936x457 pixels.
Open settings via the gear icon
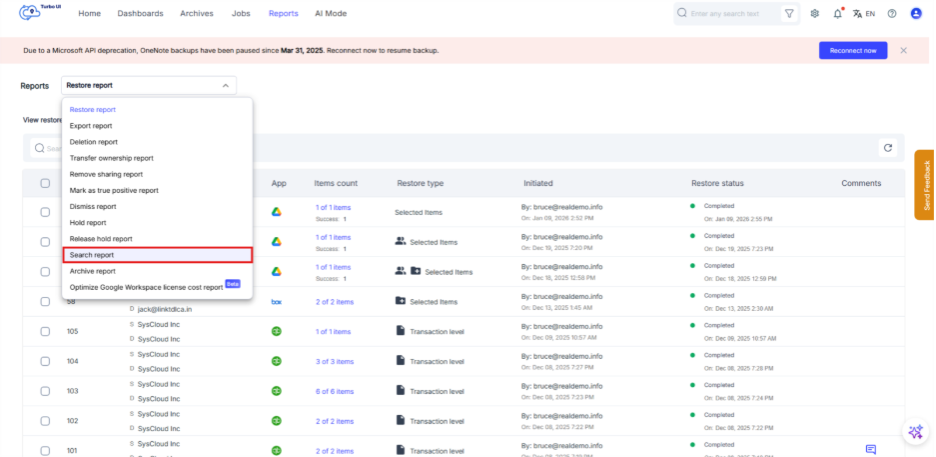click(x=815, y=14)
